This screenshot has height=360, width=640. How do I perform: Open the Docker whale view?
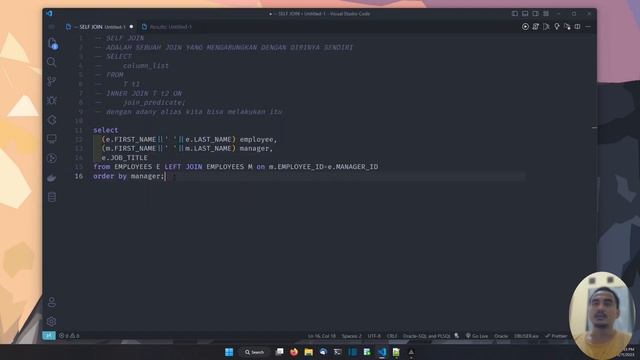click(x=51, y=178)
